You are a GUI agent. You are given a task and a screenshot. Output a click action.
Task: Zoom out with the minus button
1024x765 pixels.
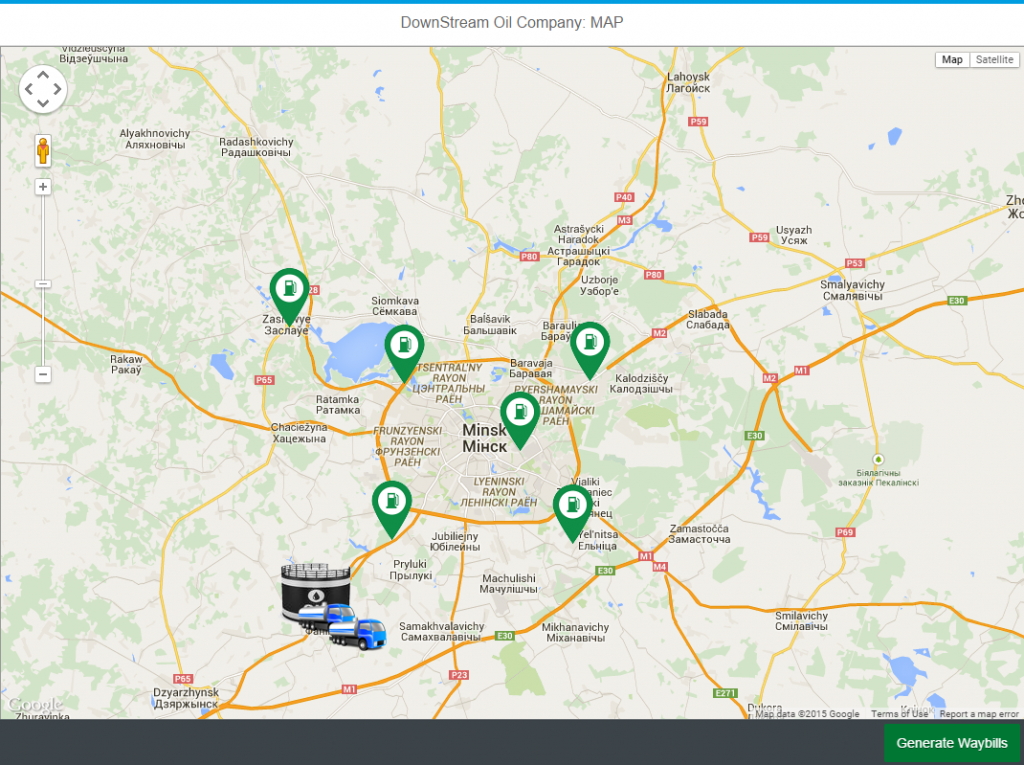[43, 374]
